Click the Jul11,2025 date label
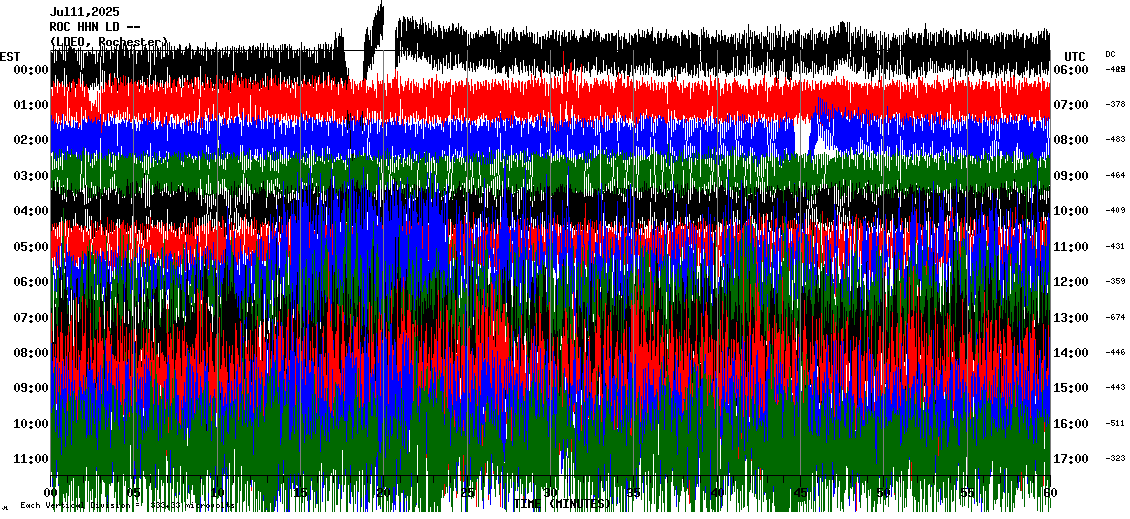The height and width of the screenshot is (519, 1130). tap(84, 12)
